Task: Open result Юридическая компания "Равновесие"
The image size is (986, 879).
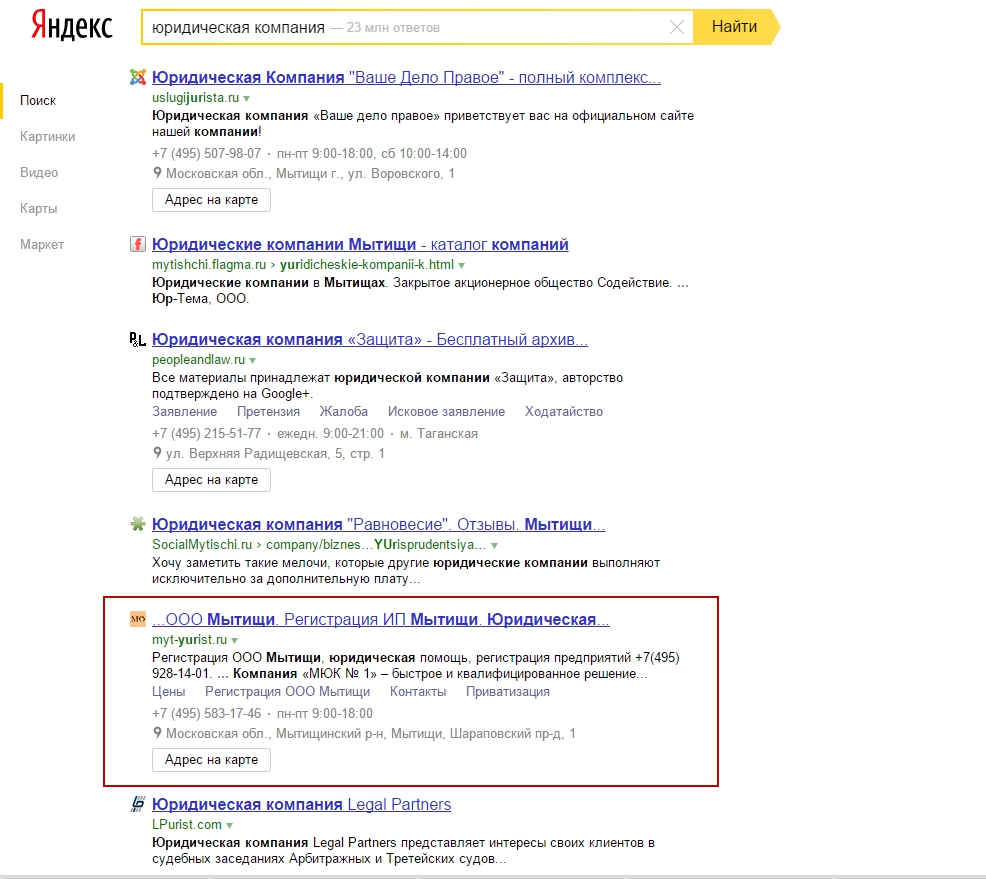Action: [379, 524]
